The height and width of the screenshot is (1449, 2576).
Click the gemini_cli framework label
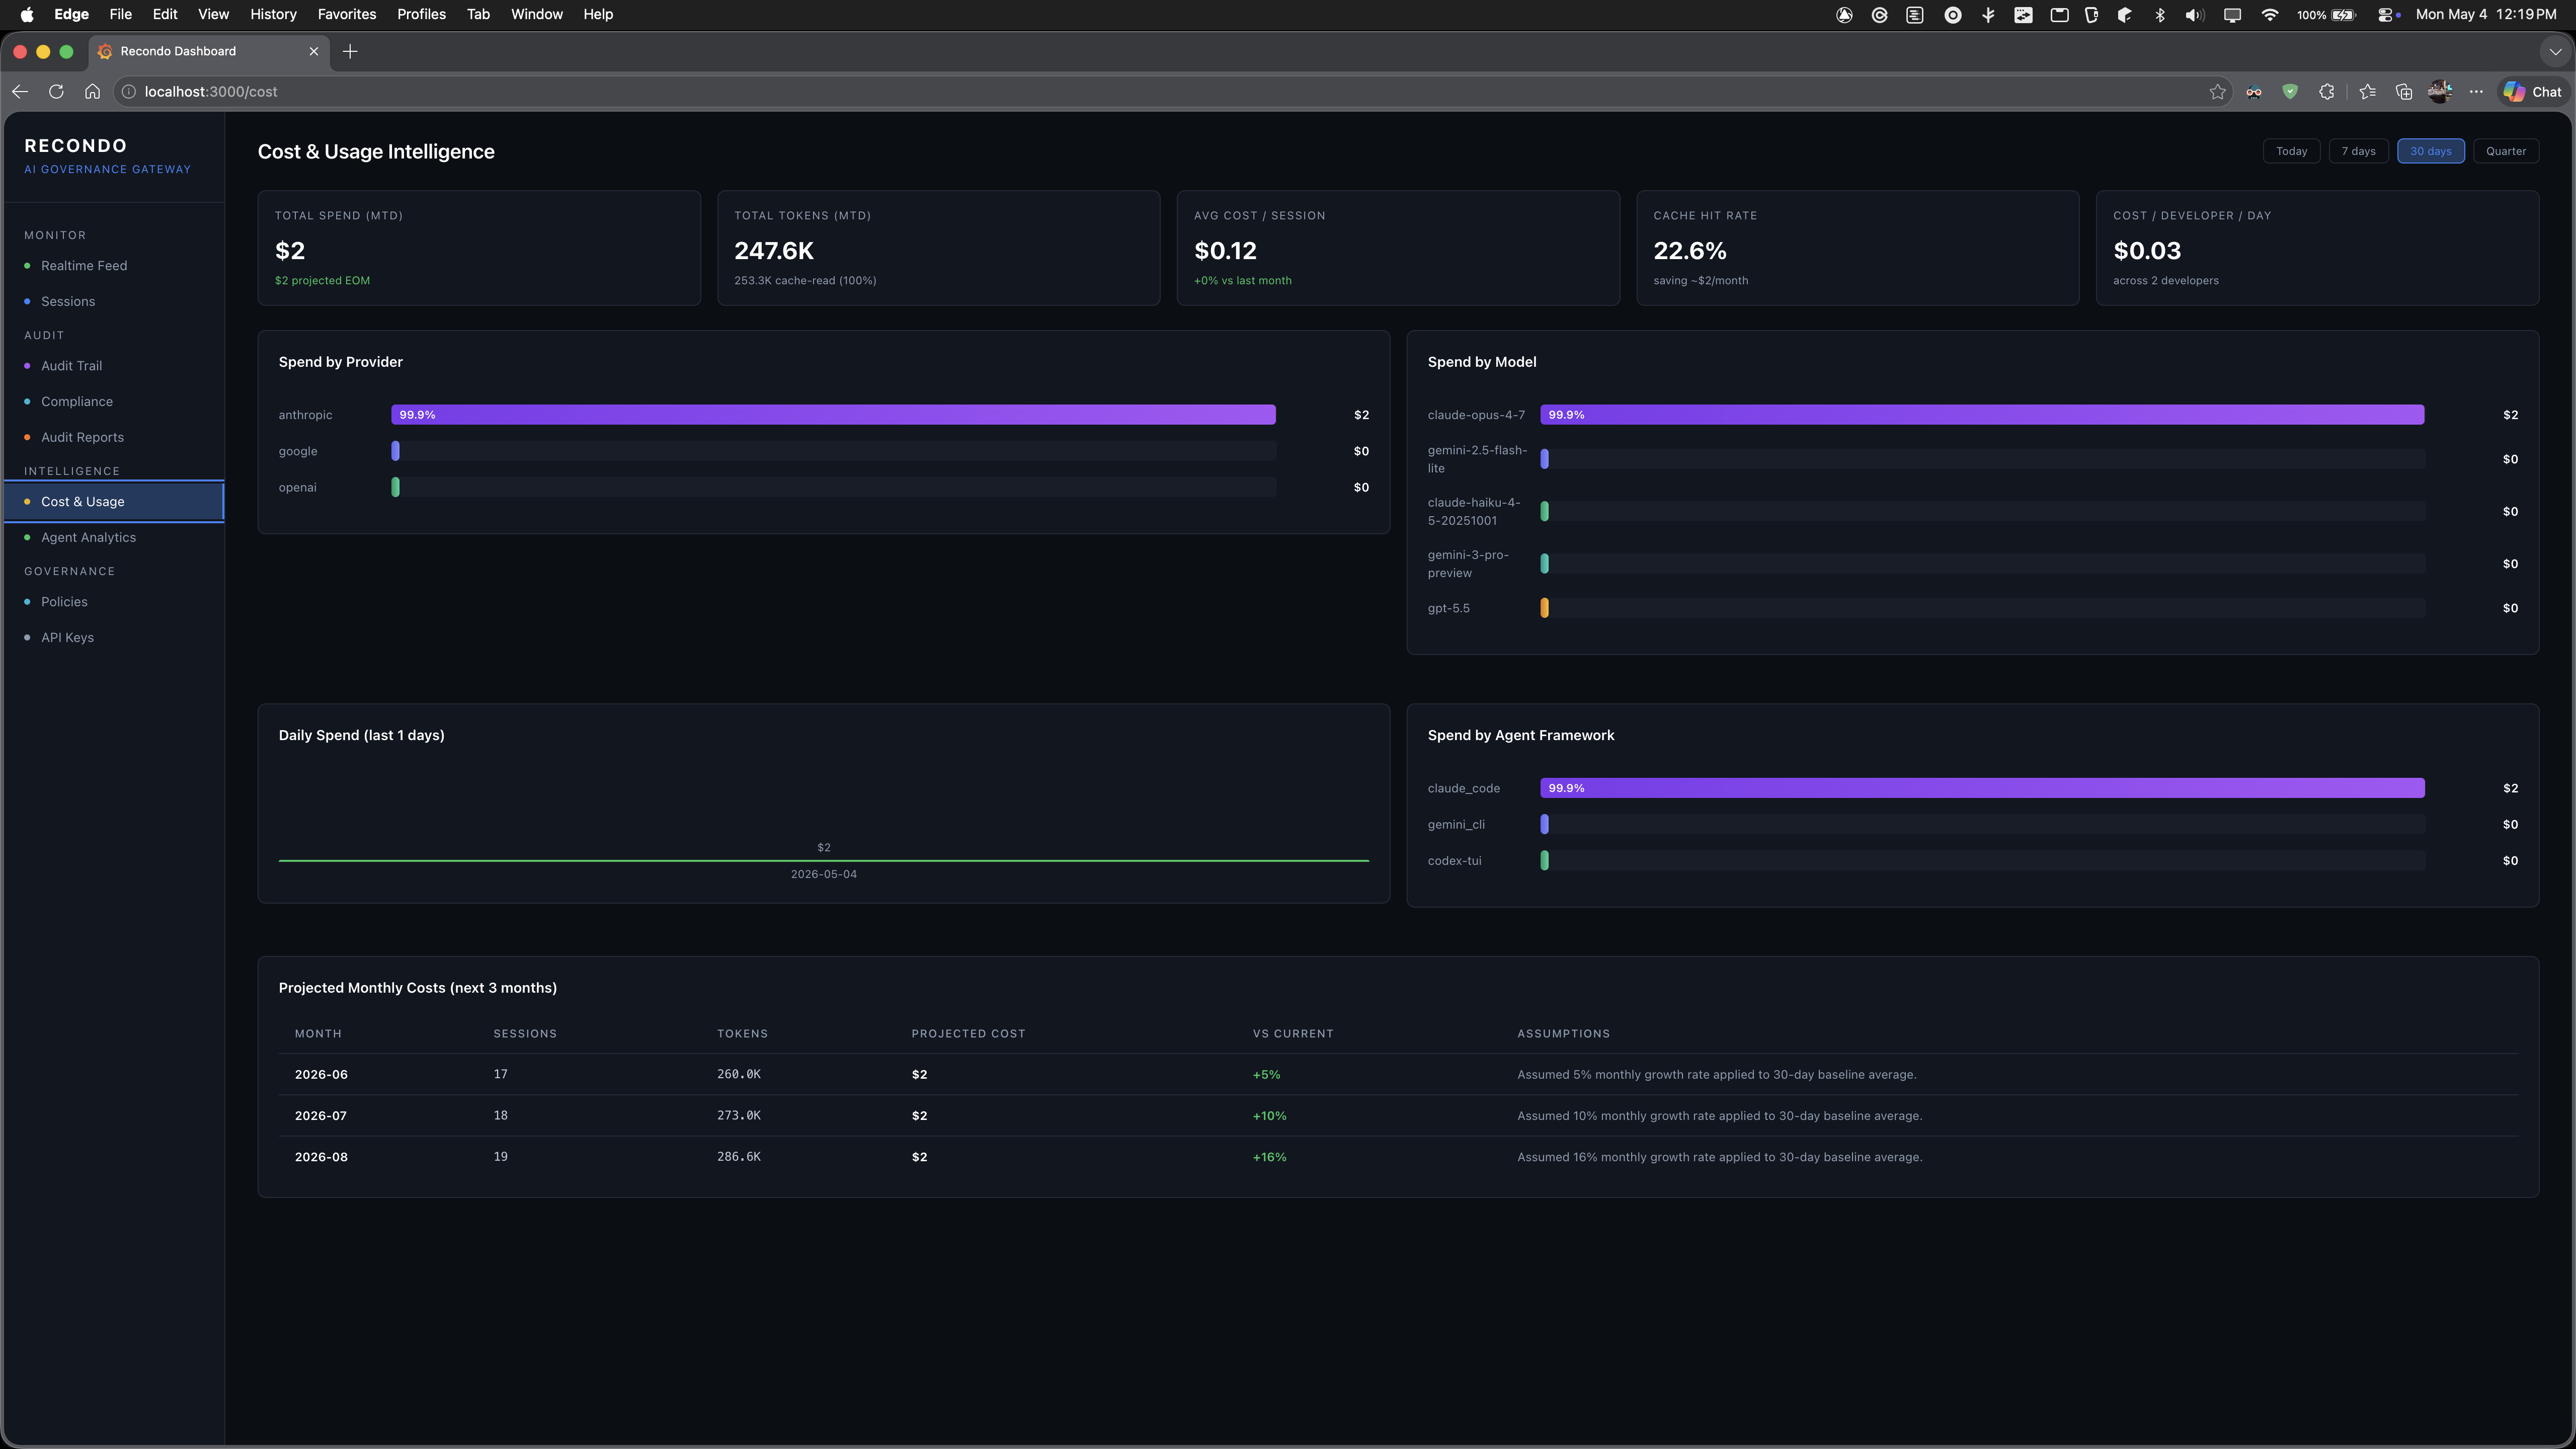click(x=1456, y=824)
